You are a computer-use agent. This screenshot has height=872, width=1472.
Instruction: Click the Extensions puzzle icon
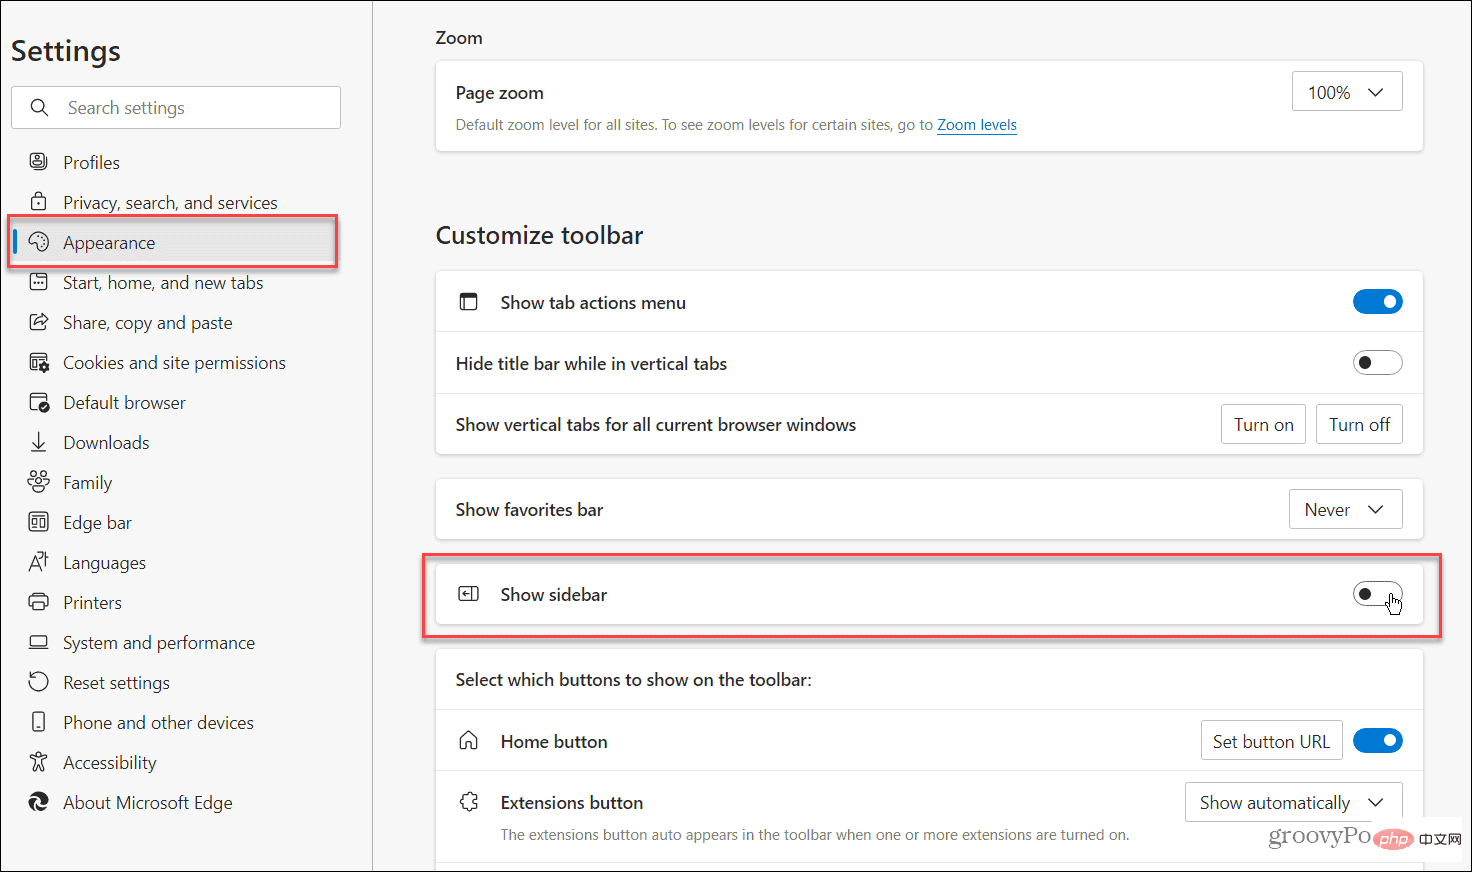[468, 801]
